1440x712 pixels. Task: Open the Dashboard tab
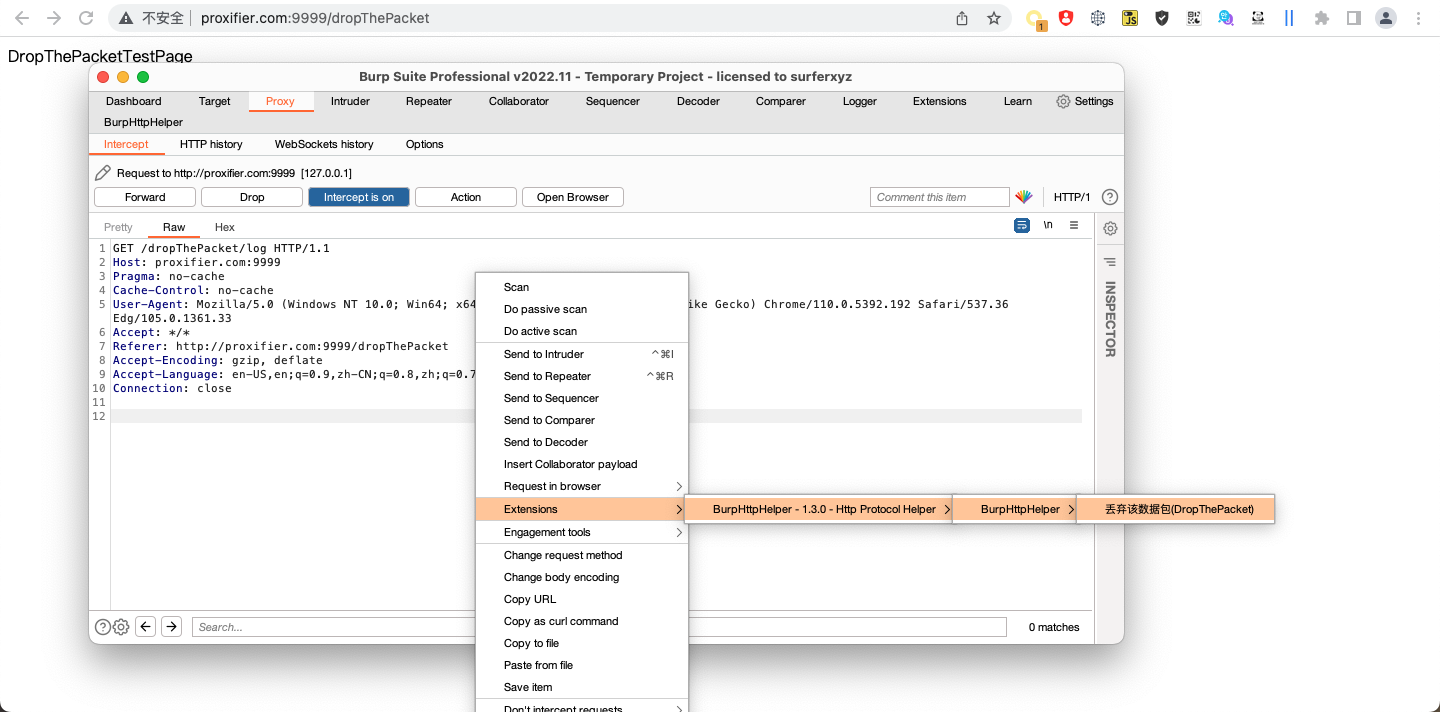click(x=134, y=101)
